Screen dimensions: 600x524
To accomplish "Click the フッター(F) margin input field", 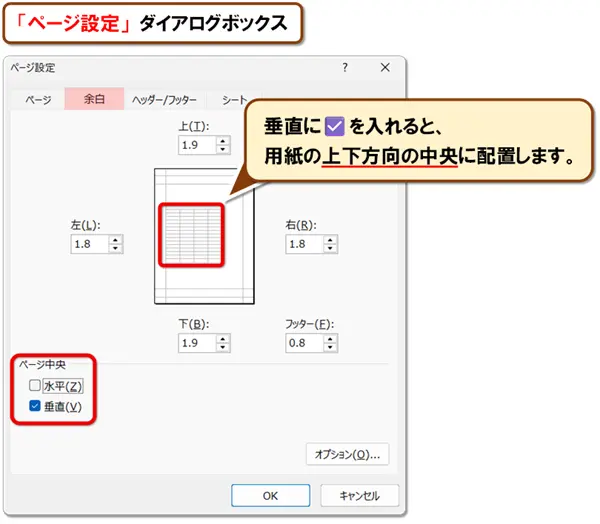I will pyautogui.click(x=305, y=343).
